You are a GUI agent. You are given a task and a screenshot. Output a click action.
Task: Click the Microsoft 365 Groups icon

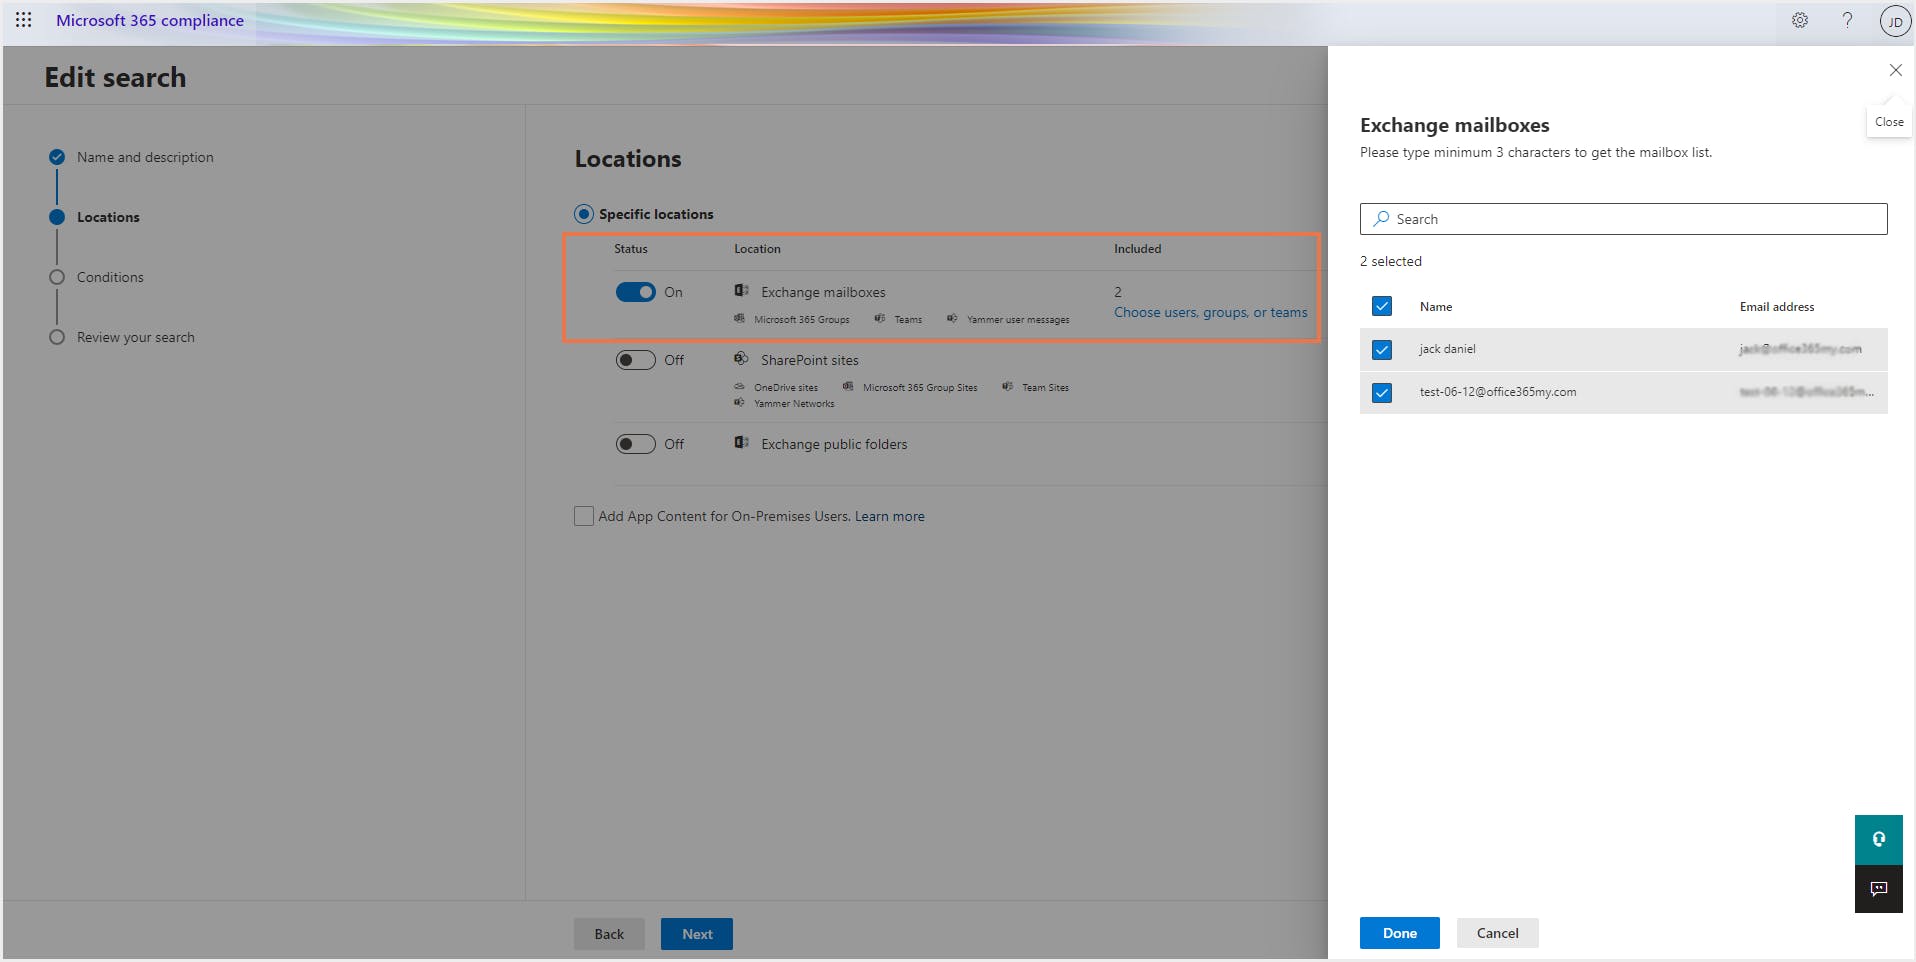(739, 319)
